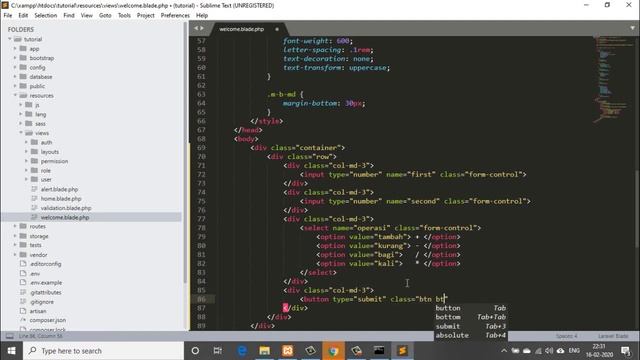
Task: Collapse the tutorial root folder
Action: tap(10, 39)
